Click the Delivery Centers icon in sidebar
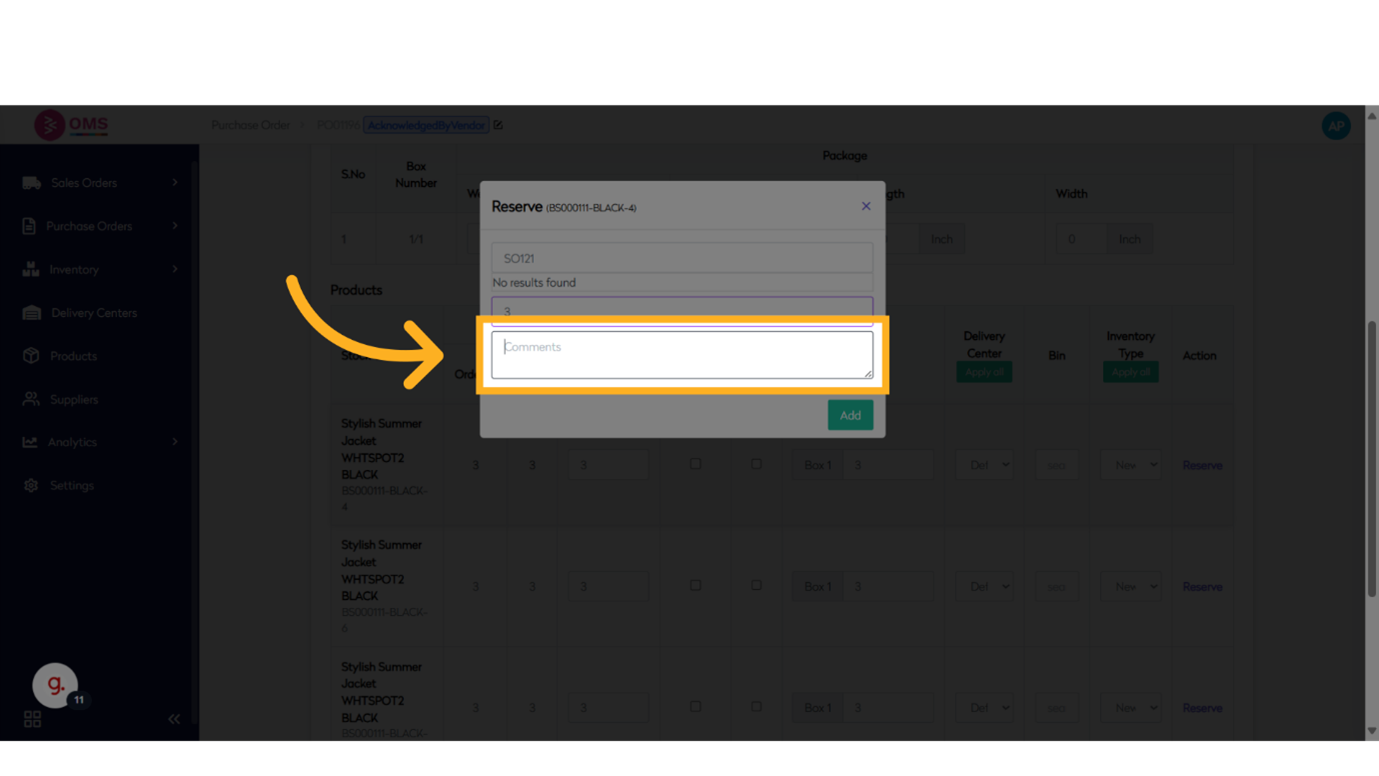Image resolution: width=1379 pixels, height=776 pixels. [31, 313]
